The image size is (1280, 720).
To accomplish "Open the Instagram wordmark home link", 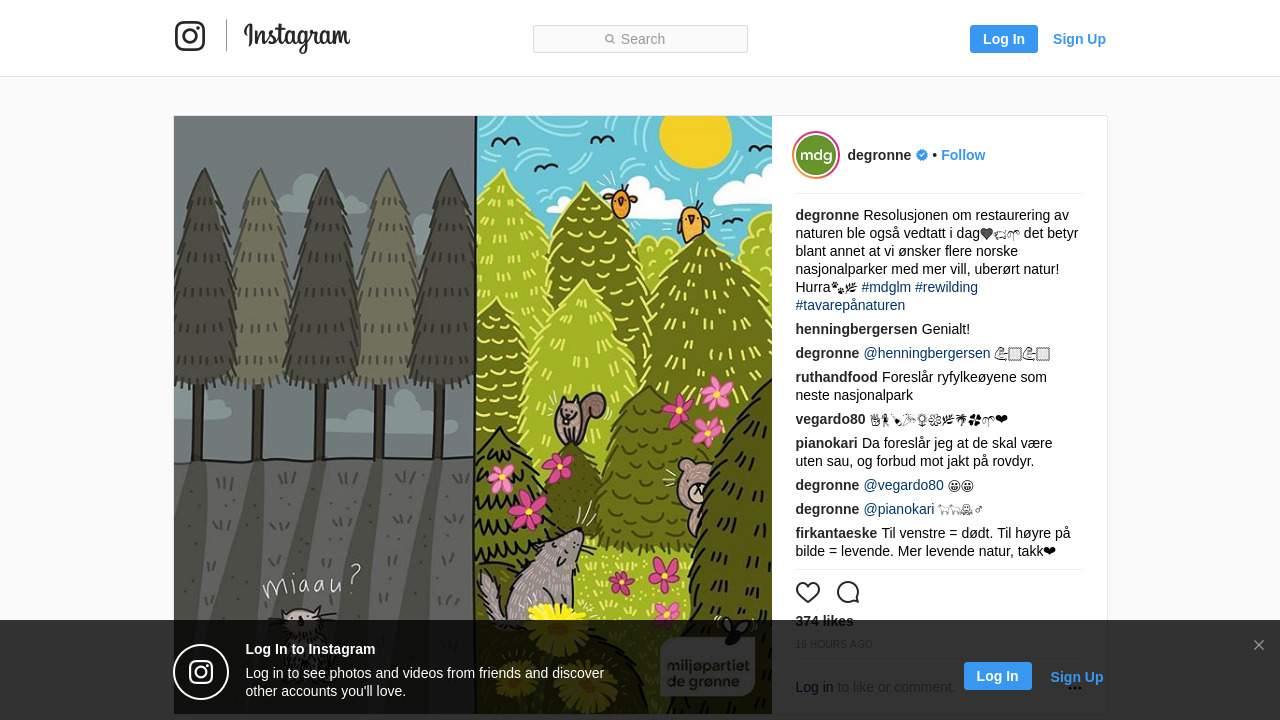I will coord(297,37).
